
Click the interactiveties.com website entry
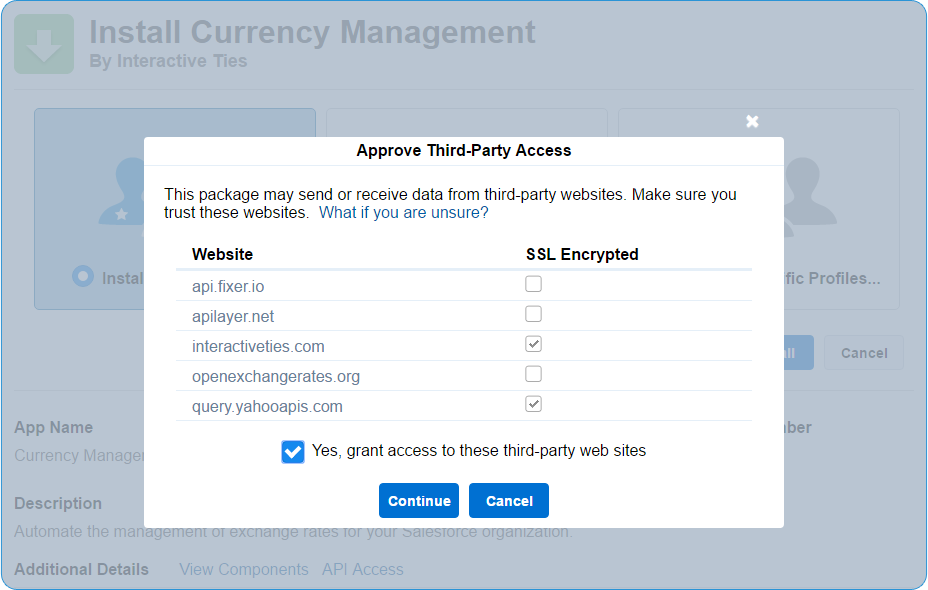[258, 346]
